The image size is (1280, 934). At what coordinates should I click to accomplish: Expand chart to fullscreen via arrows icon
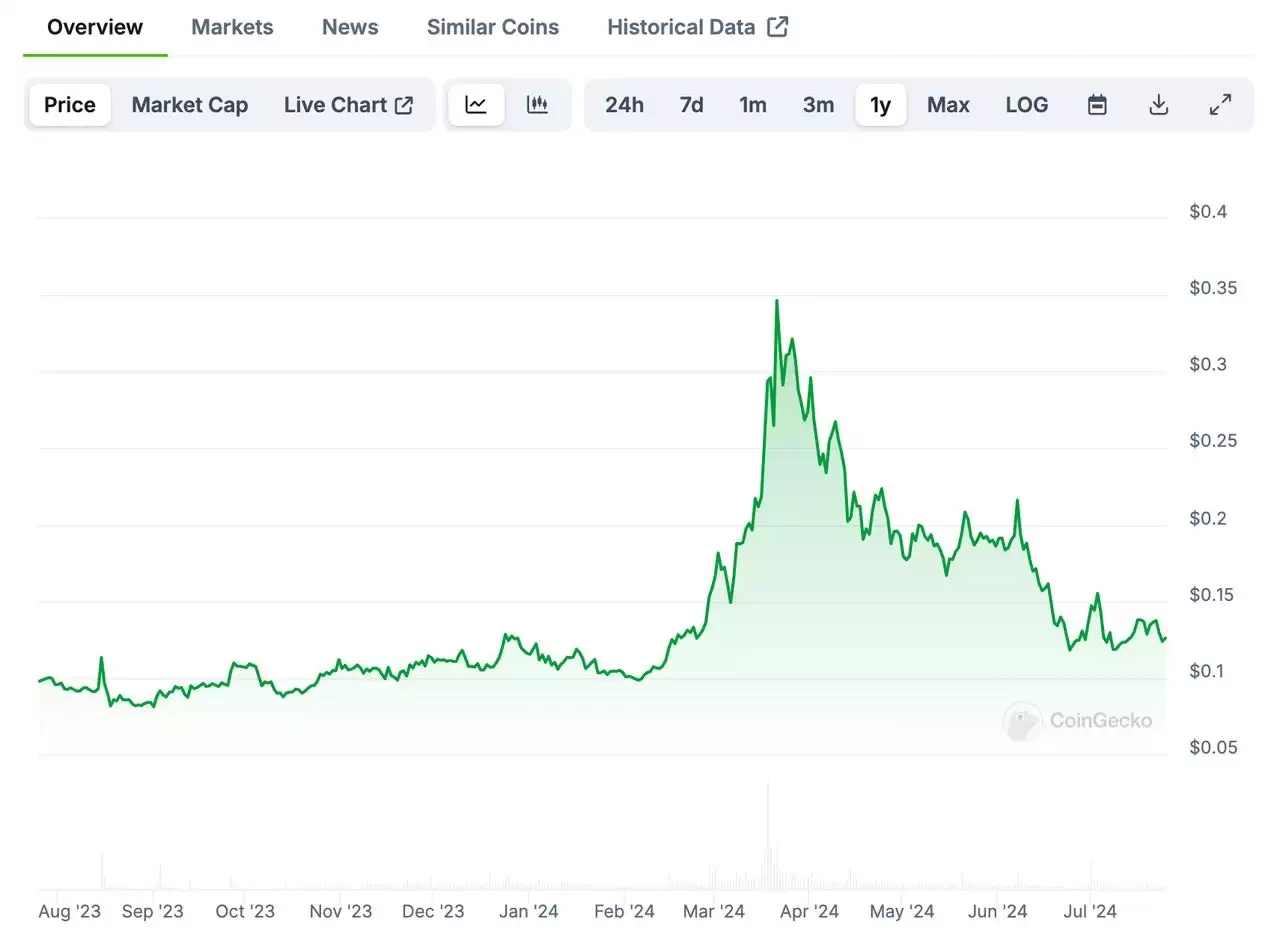tap(1220, 104)
